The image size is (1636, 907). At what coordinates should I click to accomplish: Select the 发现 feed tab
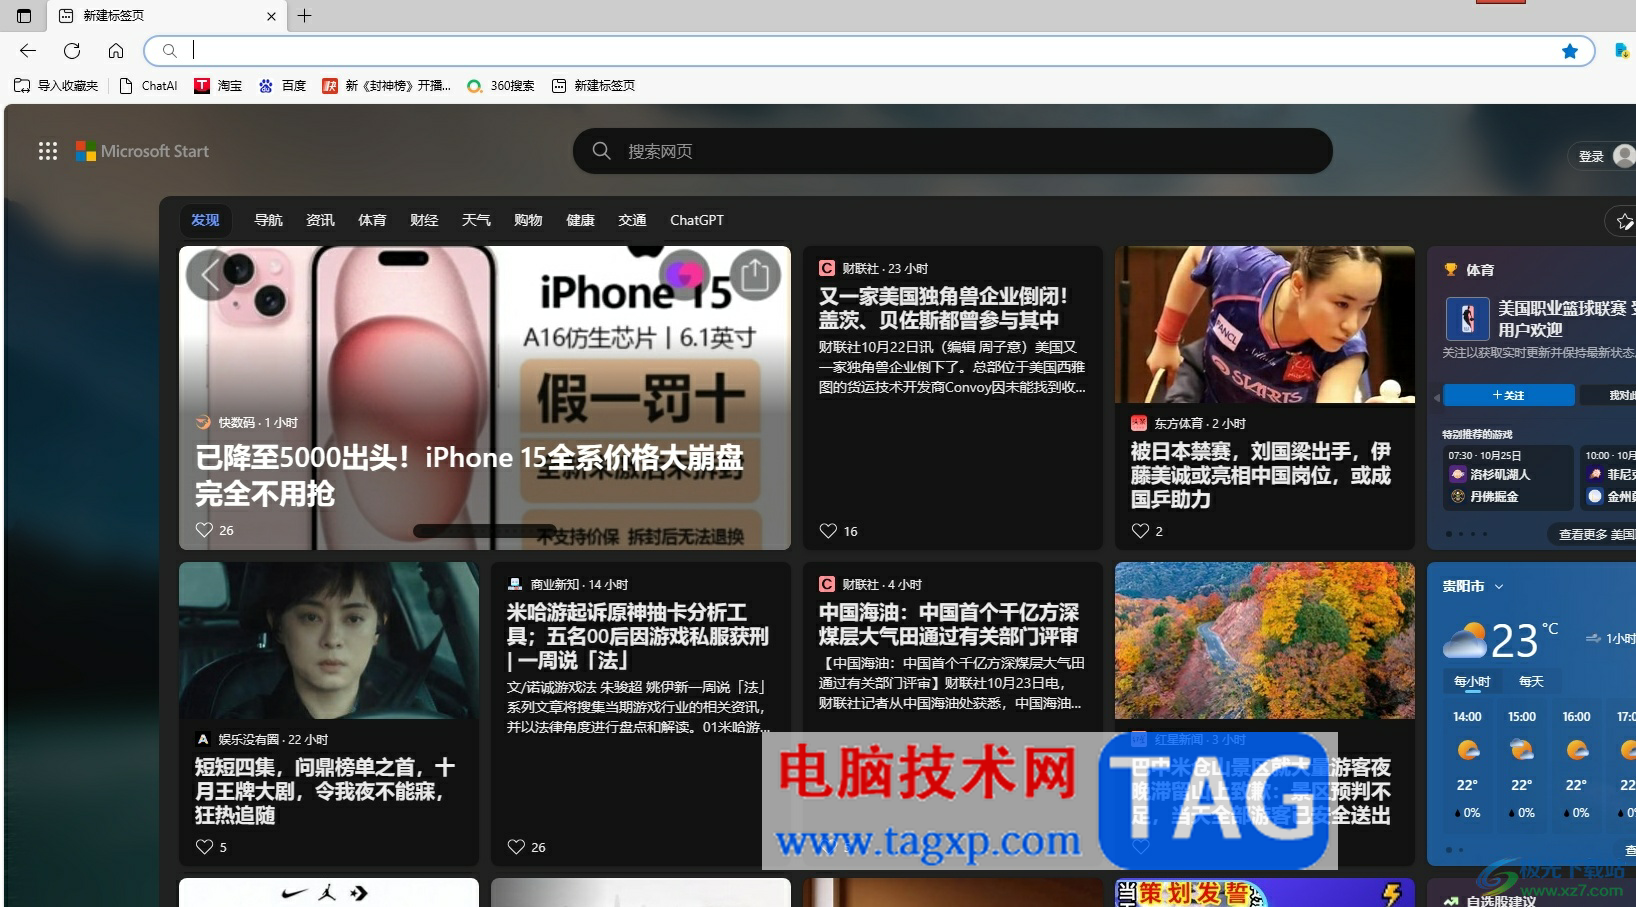[205, 220]
